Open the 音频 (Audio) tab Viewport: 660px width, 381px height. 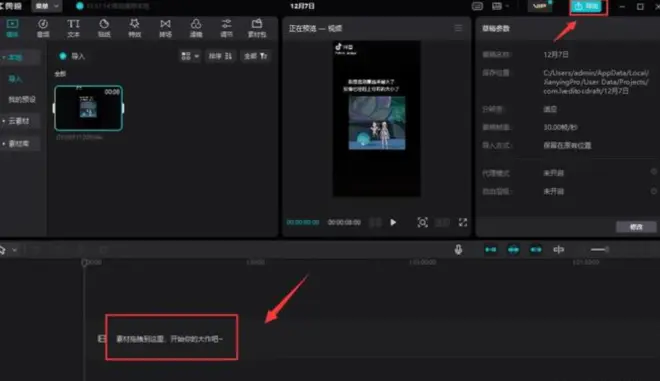point(43,28)
